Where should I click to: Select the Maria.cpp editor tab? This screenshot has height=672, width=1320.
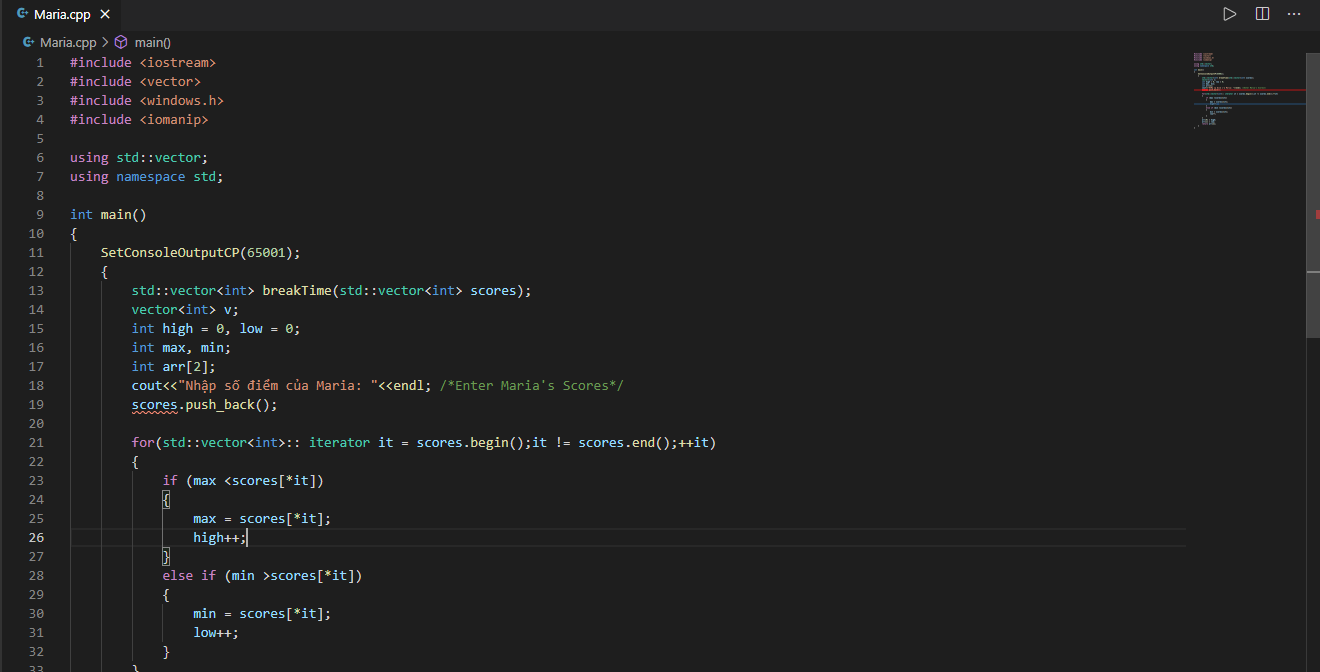62,14
